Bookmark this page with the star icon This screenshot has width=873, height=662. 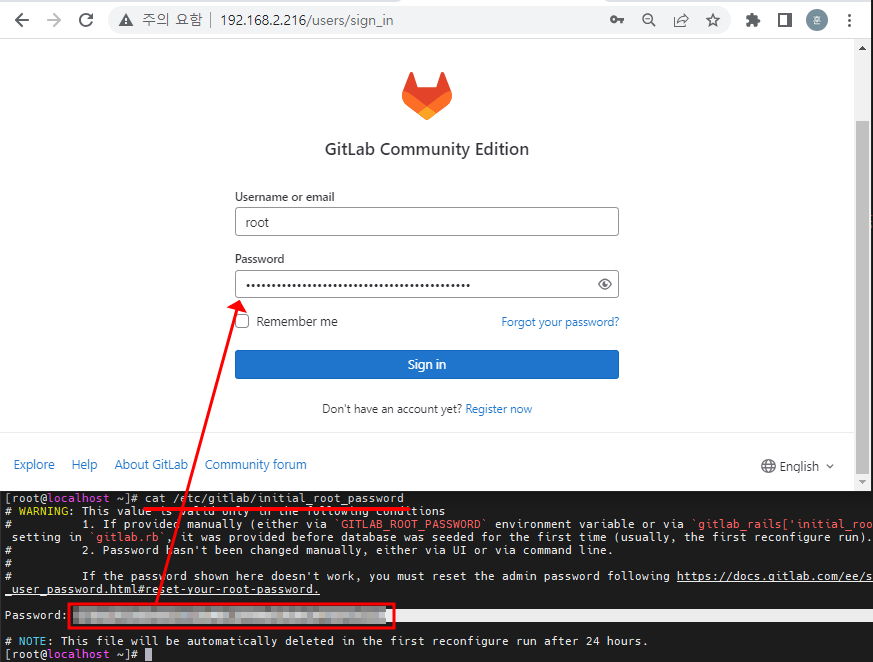coord(713,21)
